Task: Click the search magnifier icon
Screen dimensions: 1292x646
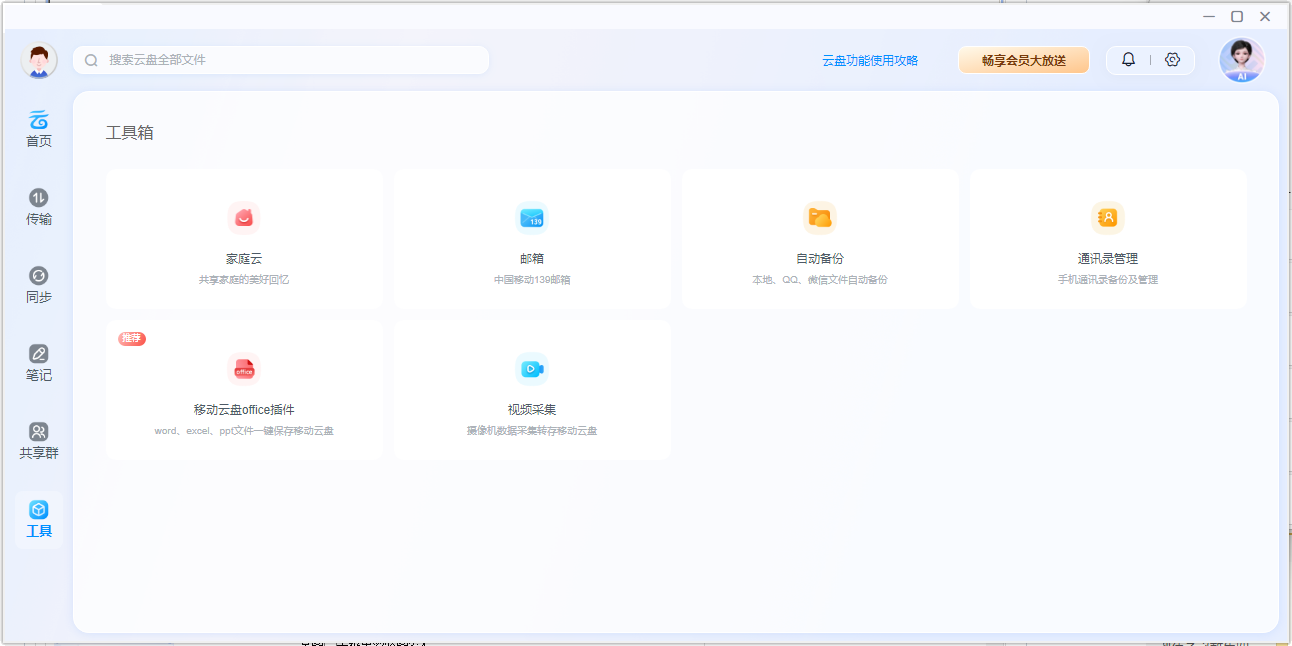Action: (91, 60)
